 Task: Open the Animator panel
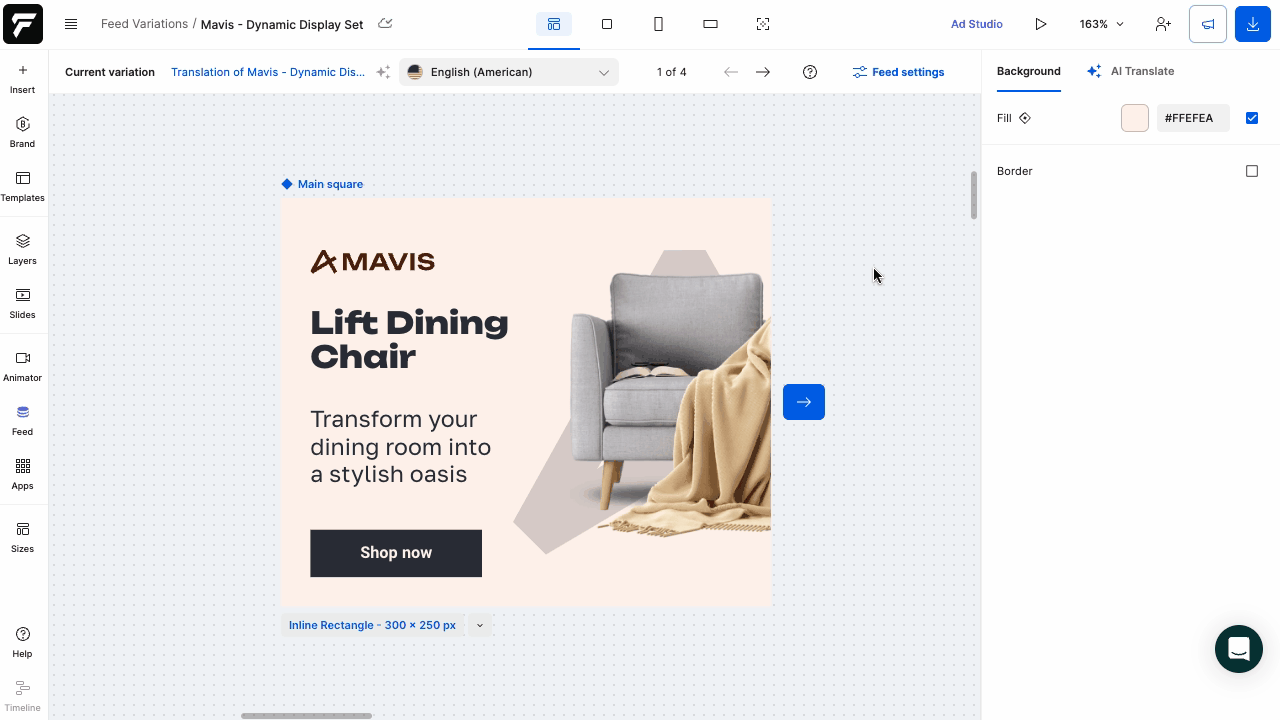pos(22,366)
